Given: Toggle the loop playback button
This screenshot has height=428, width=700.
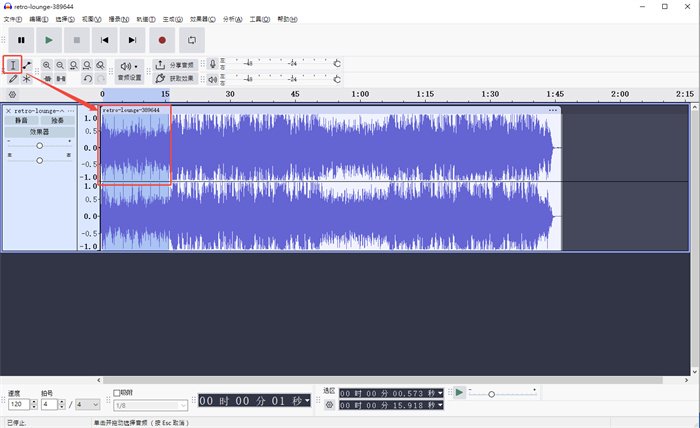Looking at the screenshot, I should 191,40.
